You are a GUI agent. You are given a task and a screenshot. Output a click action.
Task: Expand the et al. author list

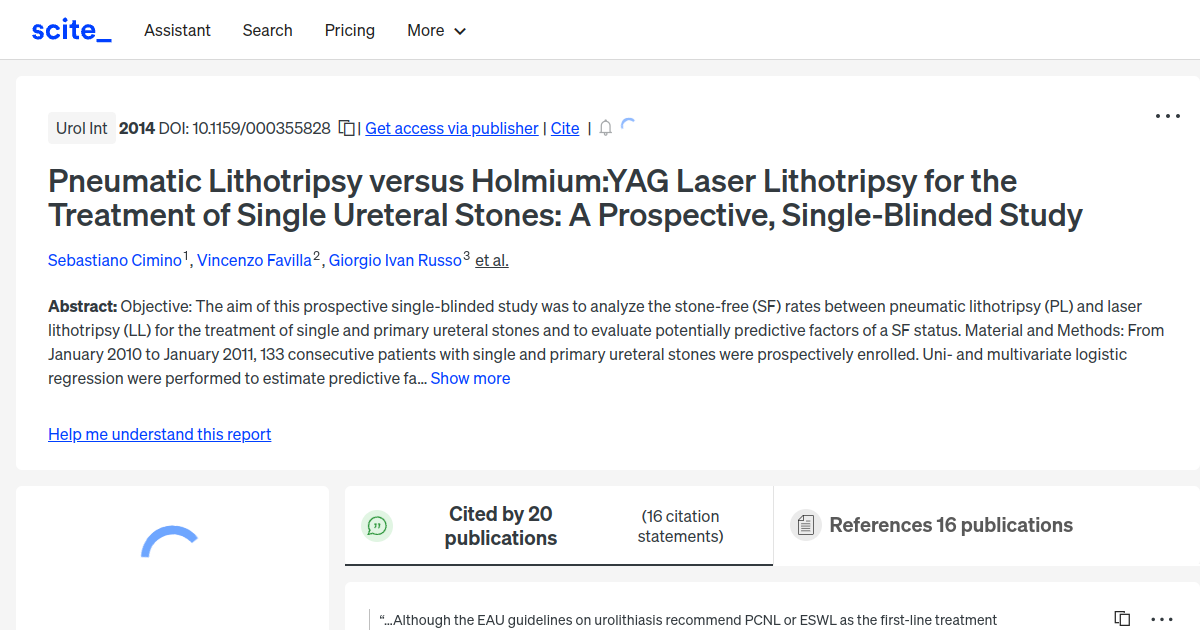click(x=491, y=260)
